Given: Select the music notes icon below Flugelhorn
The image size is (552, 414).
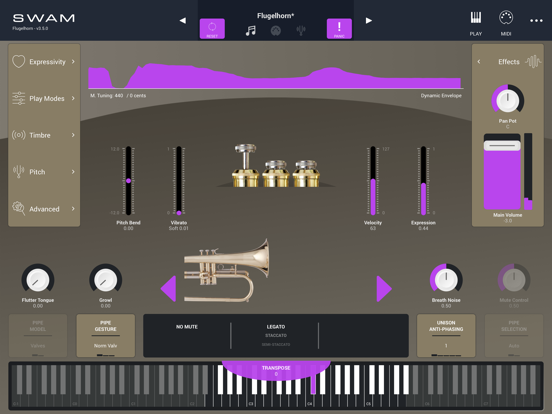Looking at the screenshot, I should pyautogui.click(x=251, y=31).
